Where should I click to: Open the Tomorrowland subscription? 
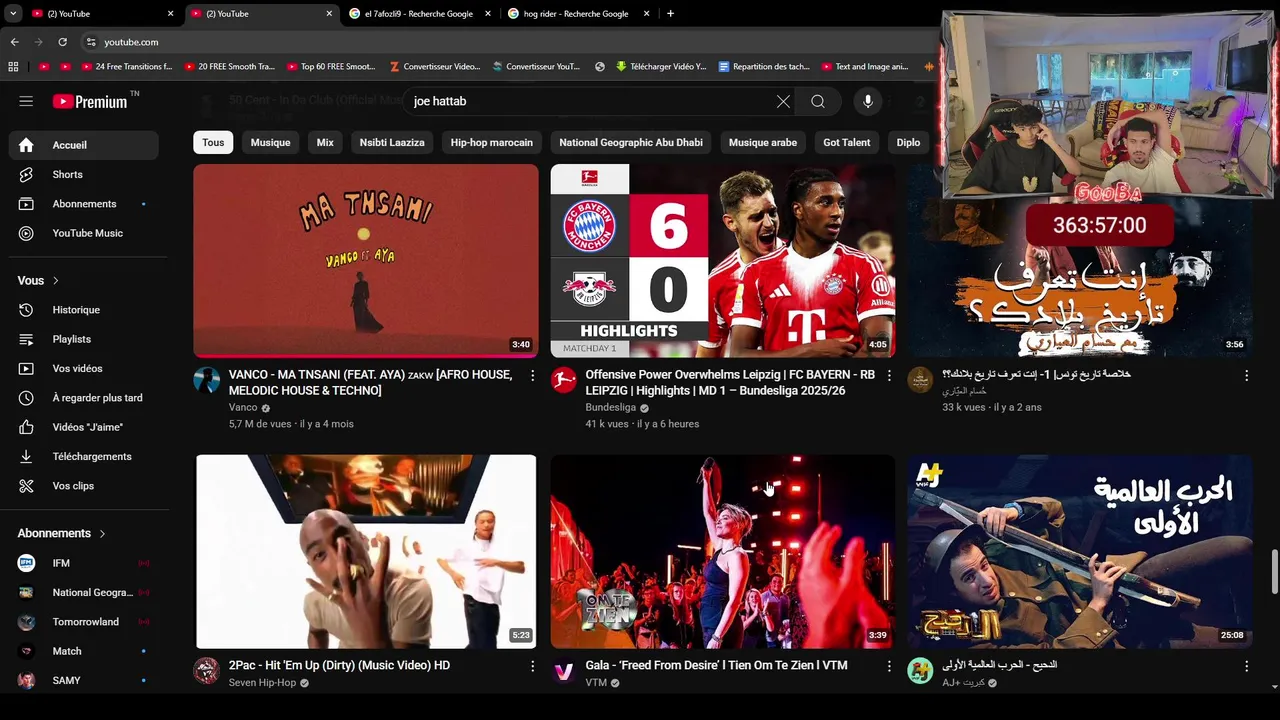coord(84,622)
